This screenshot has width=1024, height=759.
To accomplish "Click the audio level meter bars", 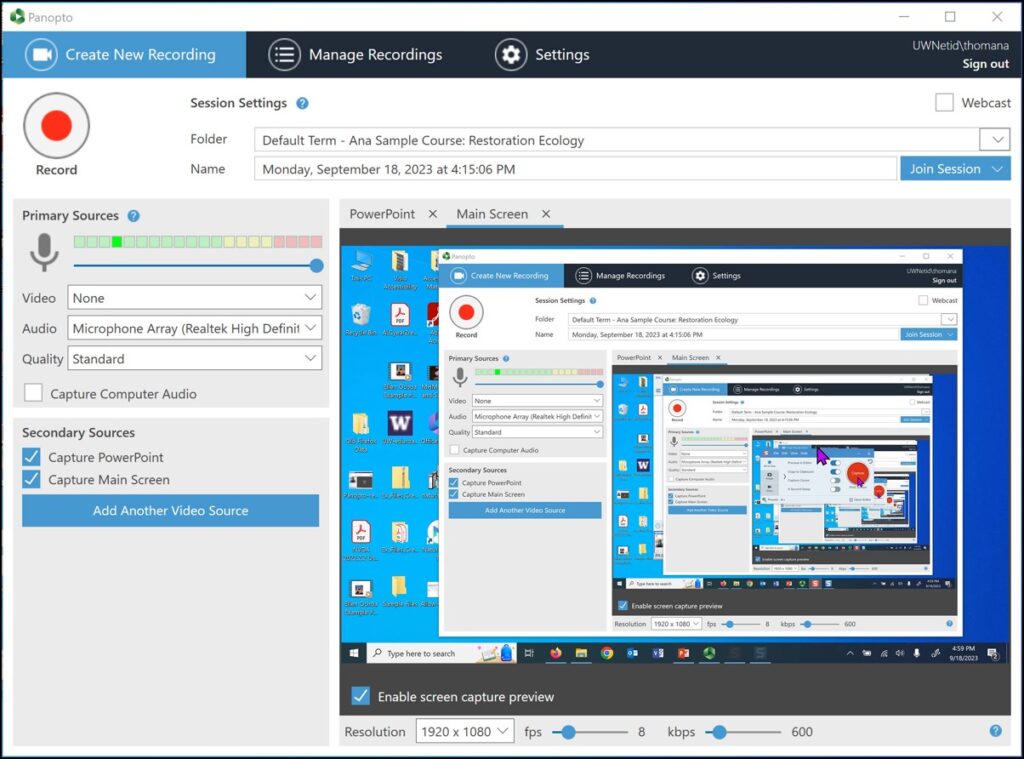I will point(198,242).
